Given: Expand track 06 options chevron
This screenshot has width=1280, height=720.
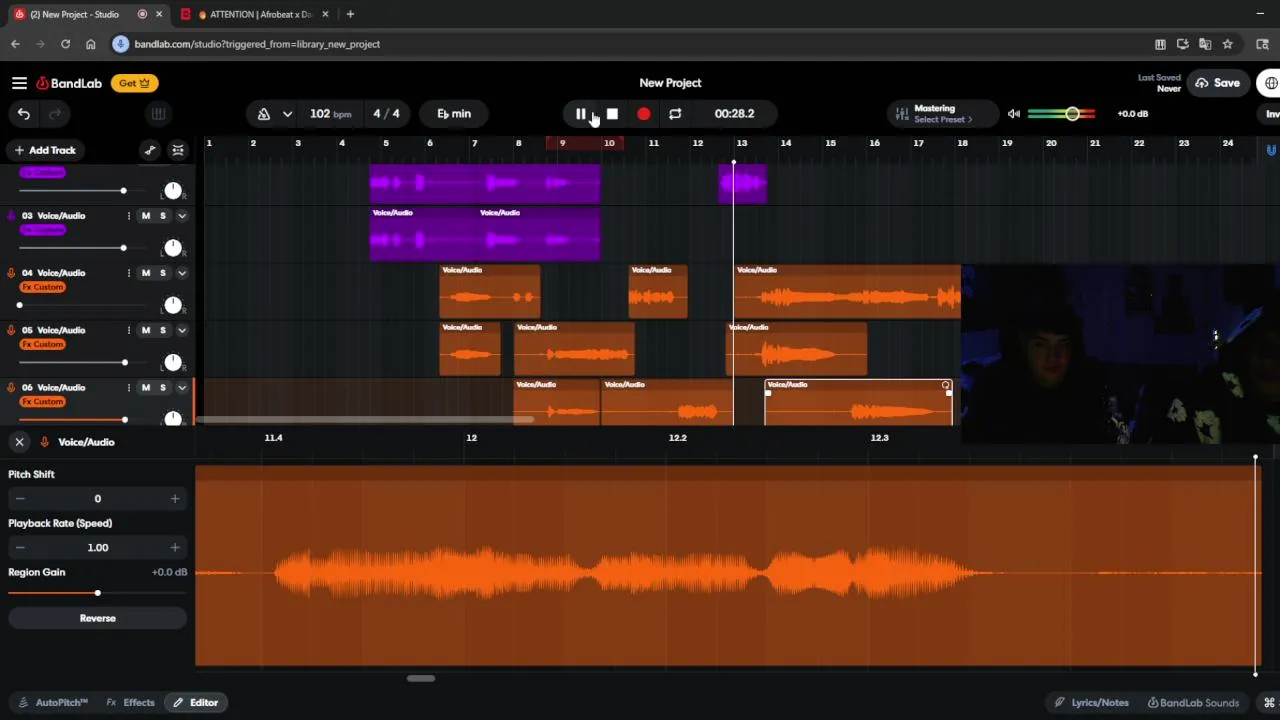Looking at the screenshot, I should [x=182, y=387].
